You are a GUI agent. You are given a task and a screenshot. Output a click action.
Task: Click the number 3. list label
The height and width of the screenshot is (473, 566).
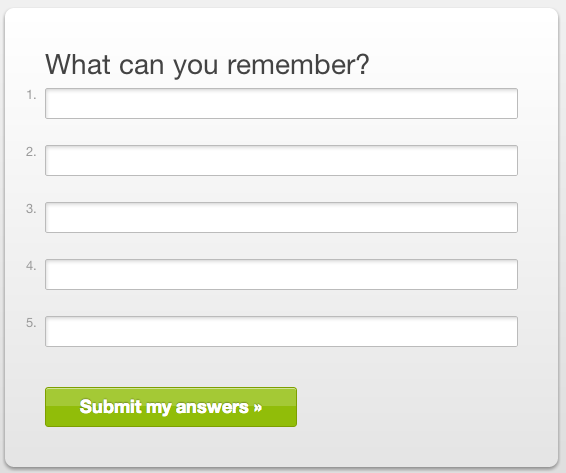coord(31,209)
